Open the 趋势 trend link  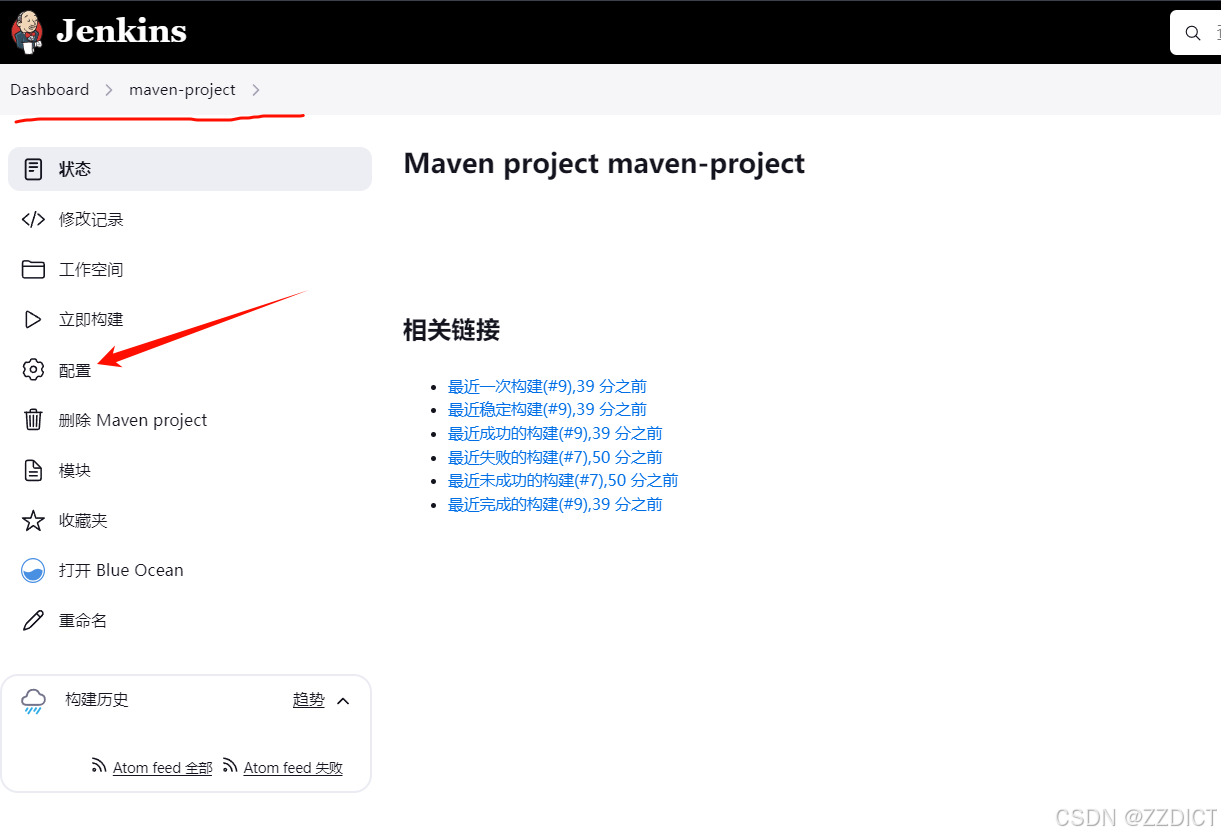308,700
